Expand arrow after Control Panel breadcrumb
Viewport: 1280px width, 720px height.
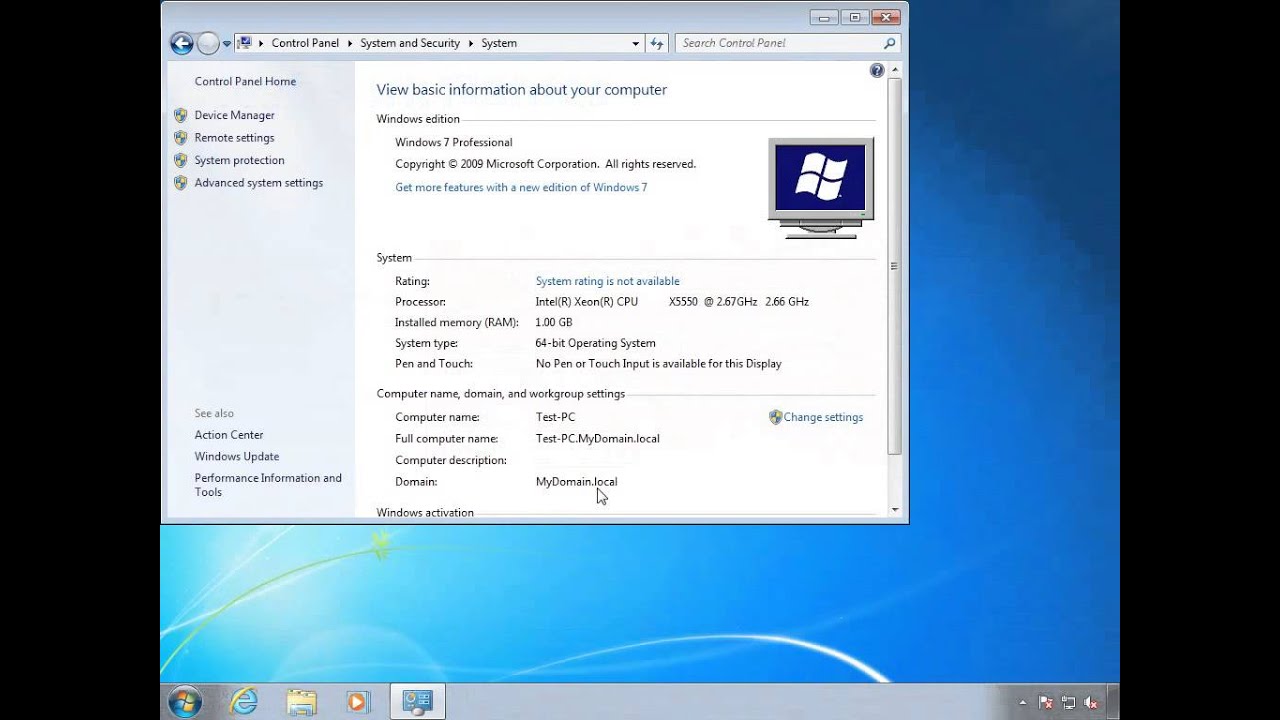point(350,43)
